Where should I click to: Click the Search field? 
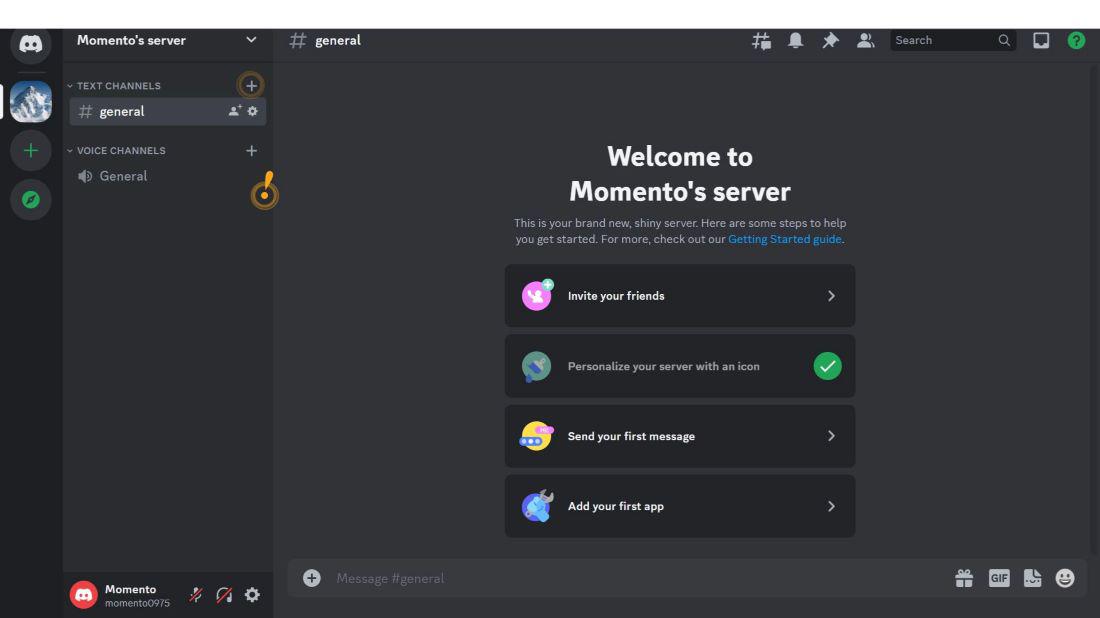(953, 41)
